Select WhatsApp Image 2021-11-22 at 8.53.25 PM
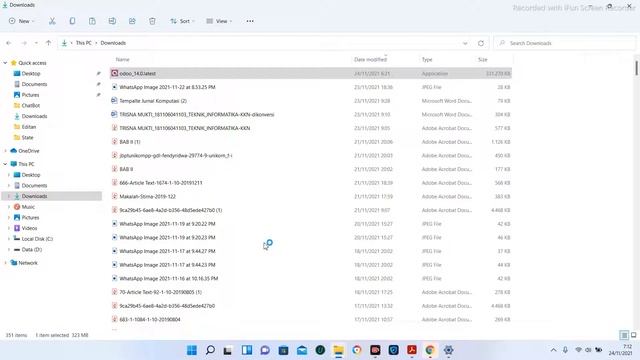 (311, 87)
